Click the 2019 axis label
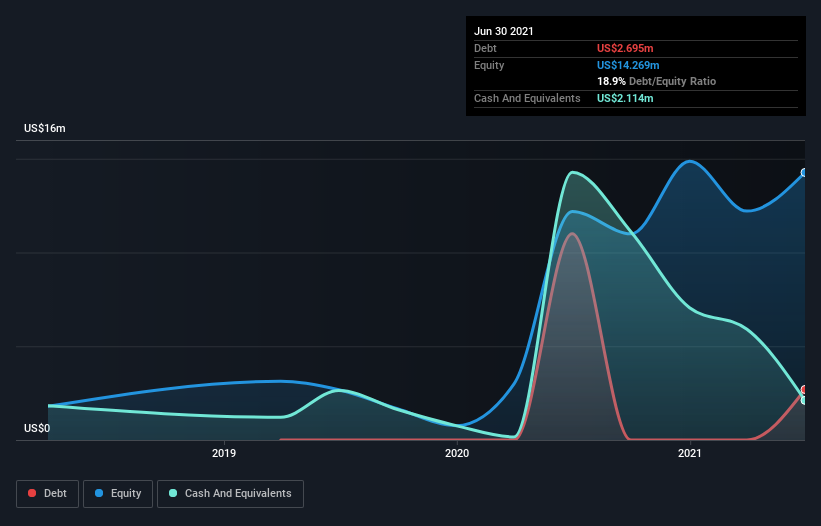 point(224,453)
